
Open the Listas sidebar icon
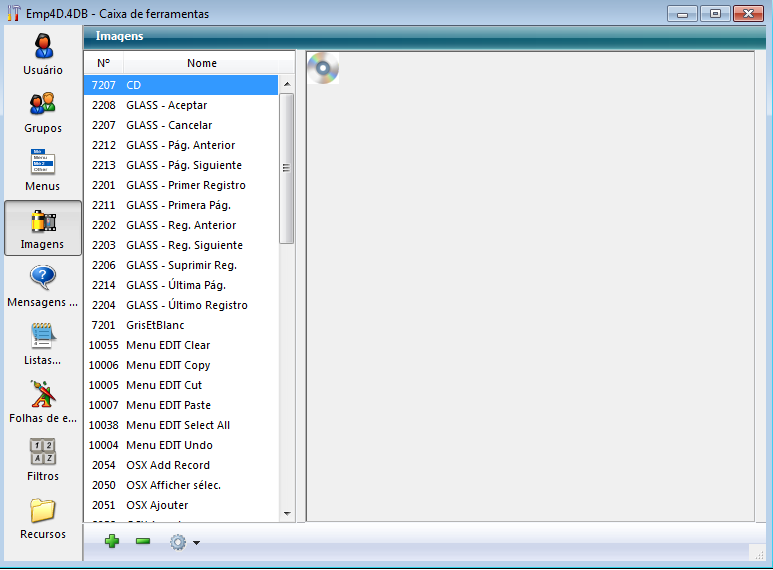43,337
